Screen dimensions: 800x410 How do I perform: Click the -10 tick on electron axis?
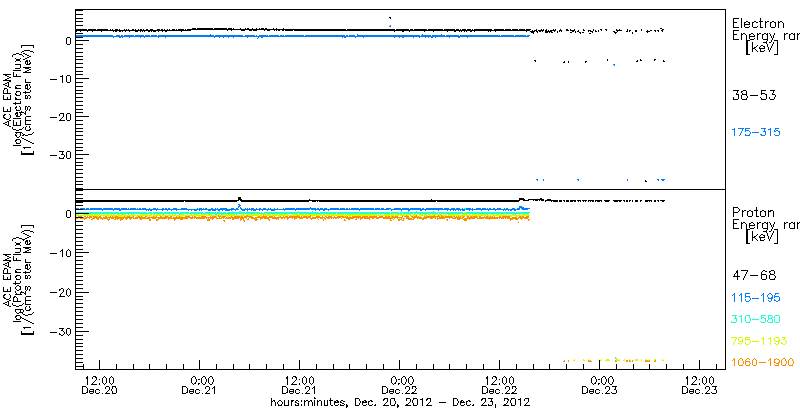60,79
